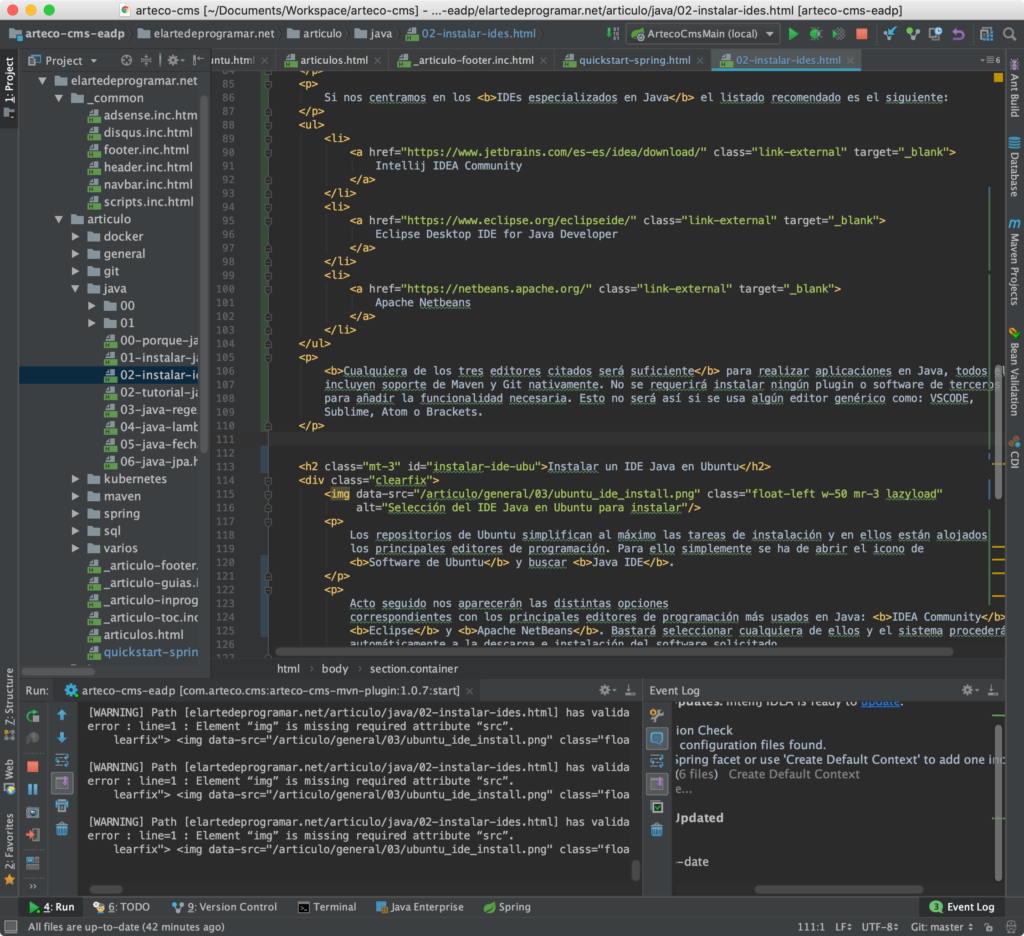Open Search Everywhere with the magnifier icon
The width and height of the screenshot is (1024, 936).
(1008, 33)
